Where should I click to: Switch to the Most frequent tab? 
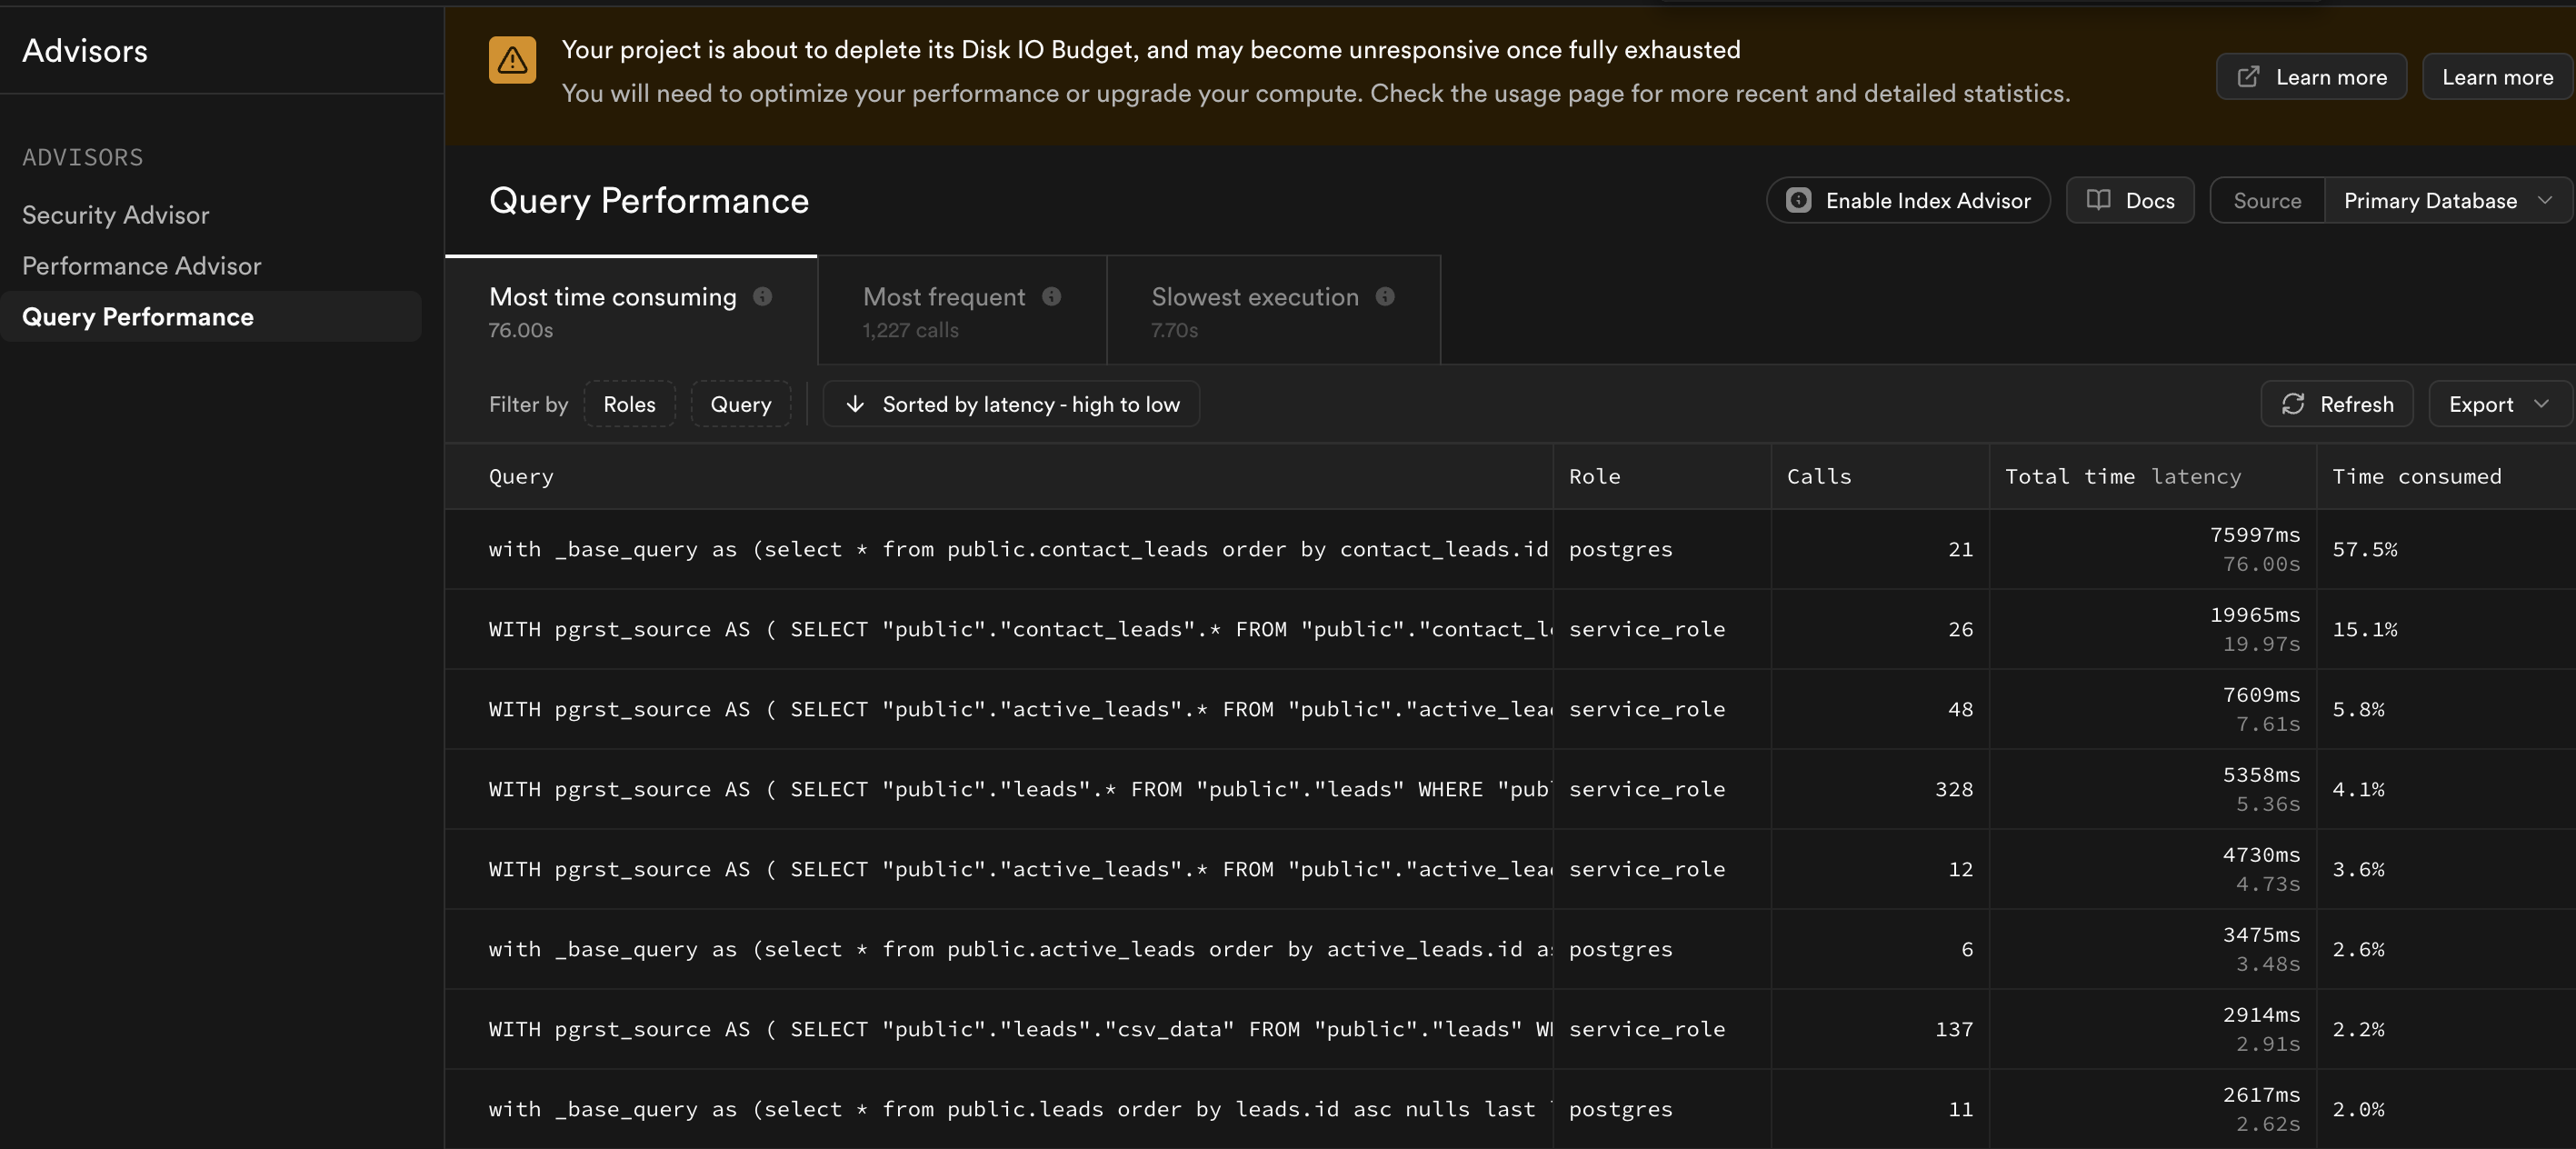click(961, 310)
